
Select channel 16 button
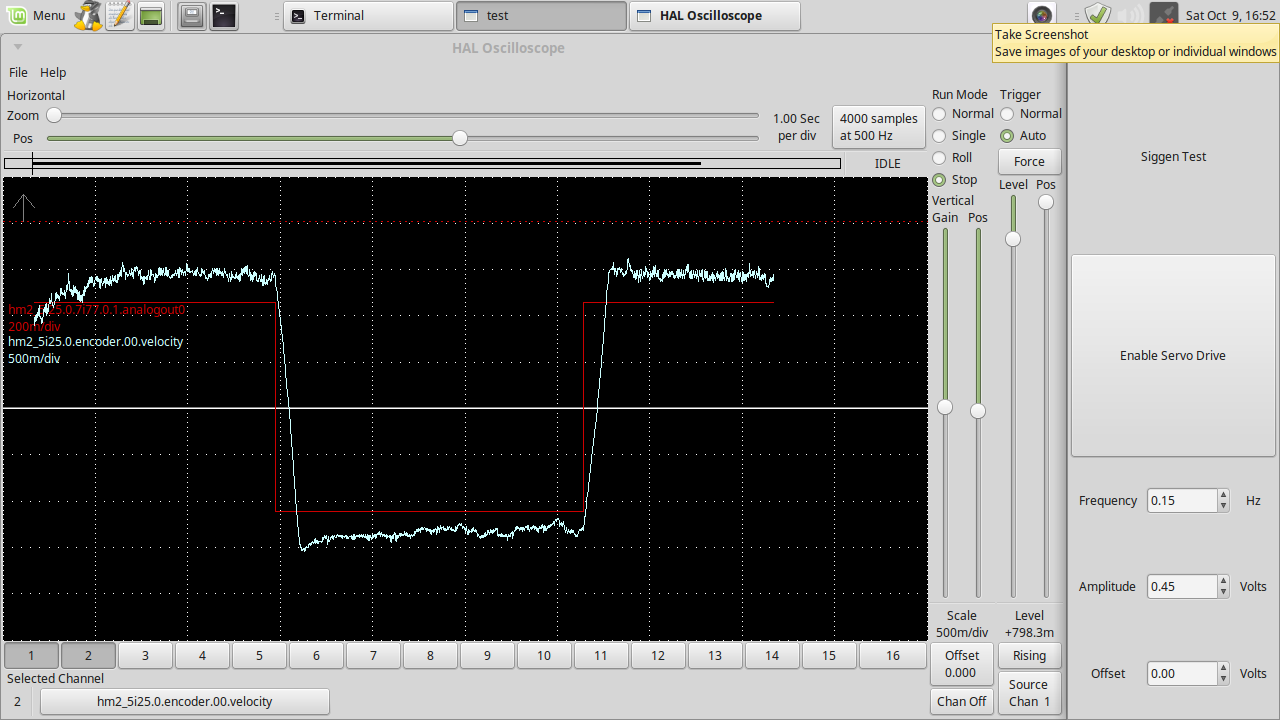(893, 655)
